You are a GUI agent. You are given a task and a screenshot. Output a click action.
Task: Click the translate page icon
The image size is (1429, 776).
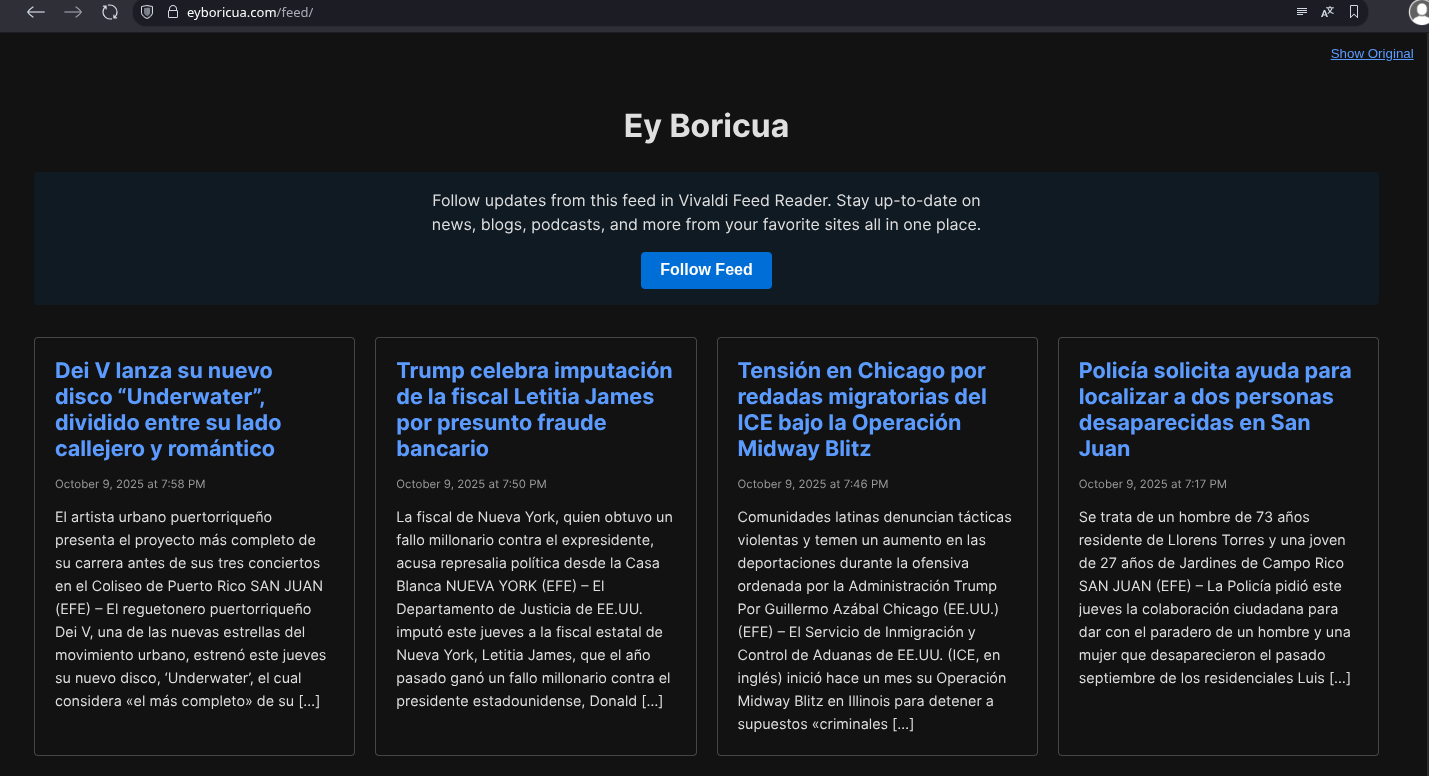coord(1327,12)
